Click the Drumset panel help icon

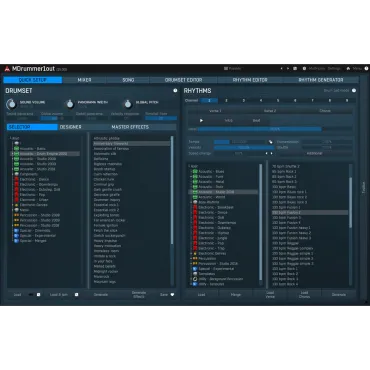point(175,90)
